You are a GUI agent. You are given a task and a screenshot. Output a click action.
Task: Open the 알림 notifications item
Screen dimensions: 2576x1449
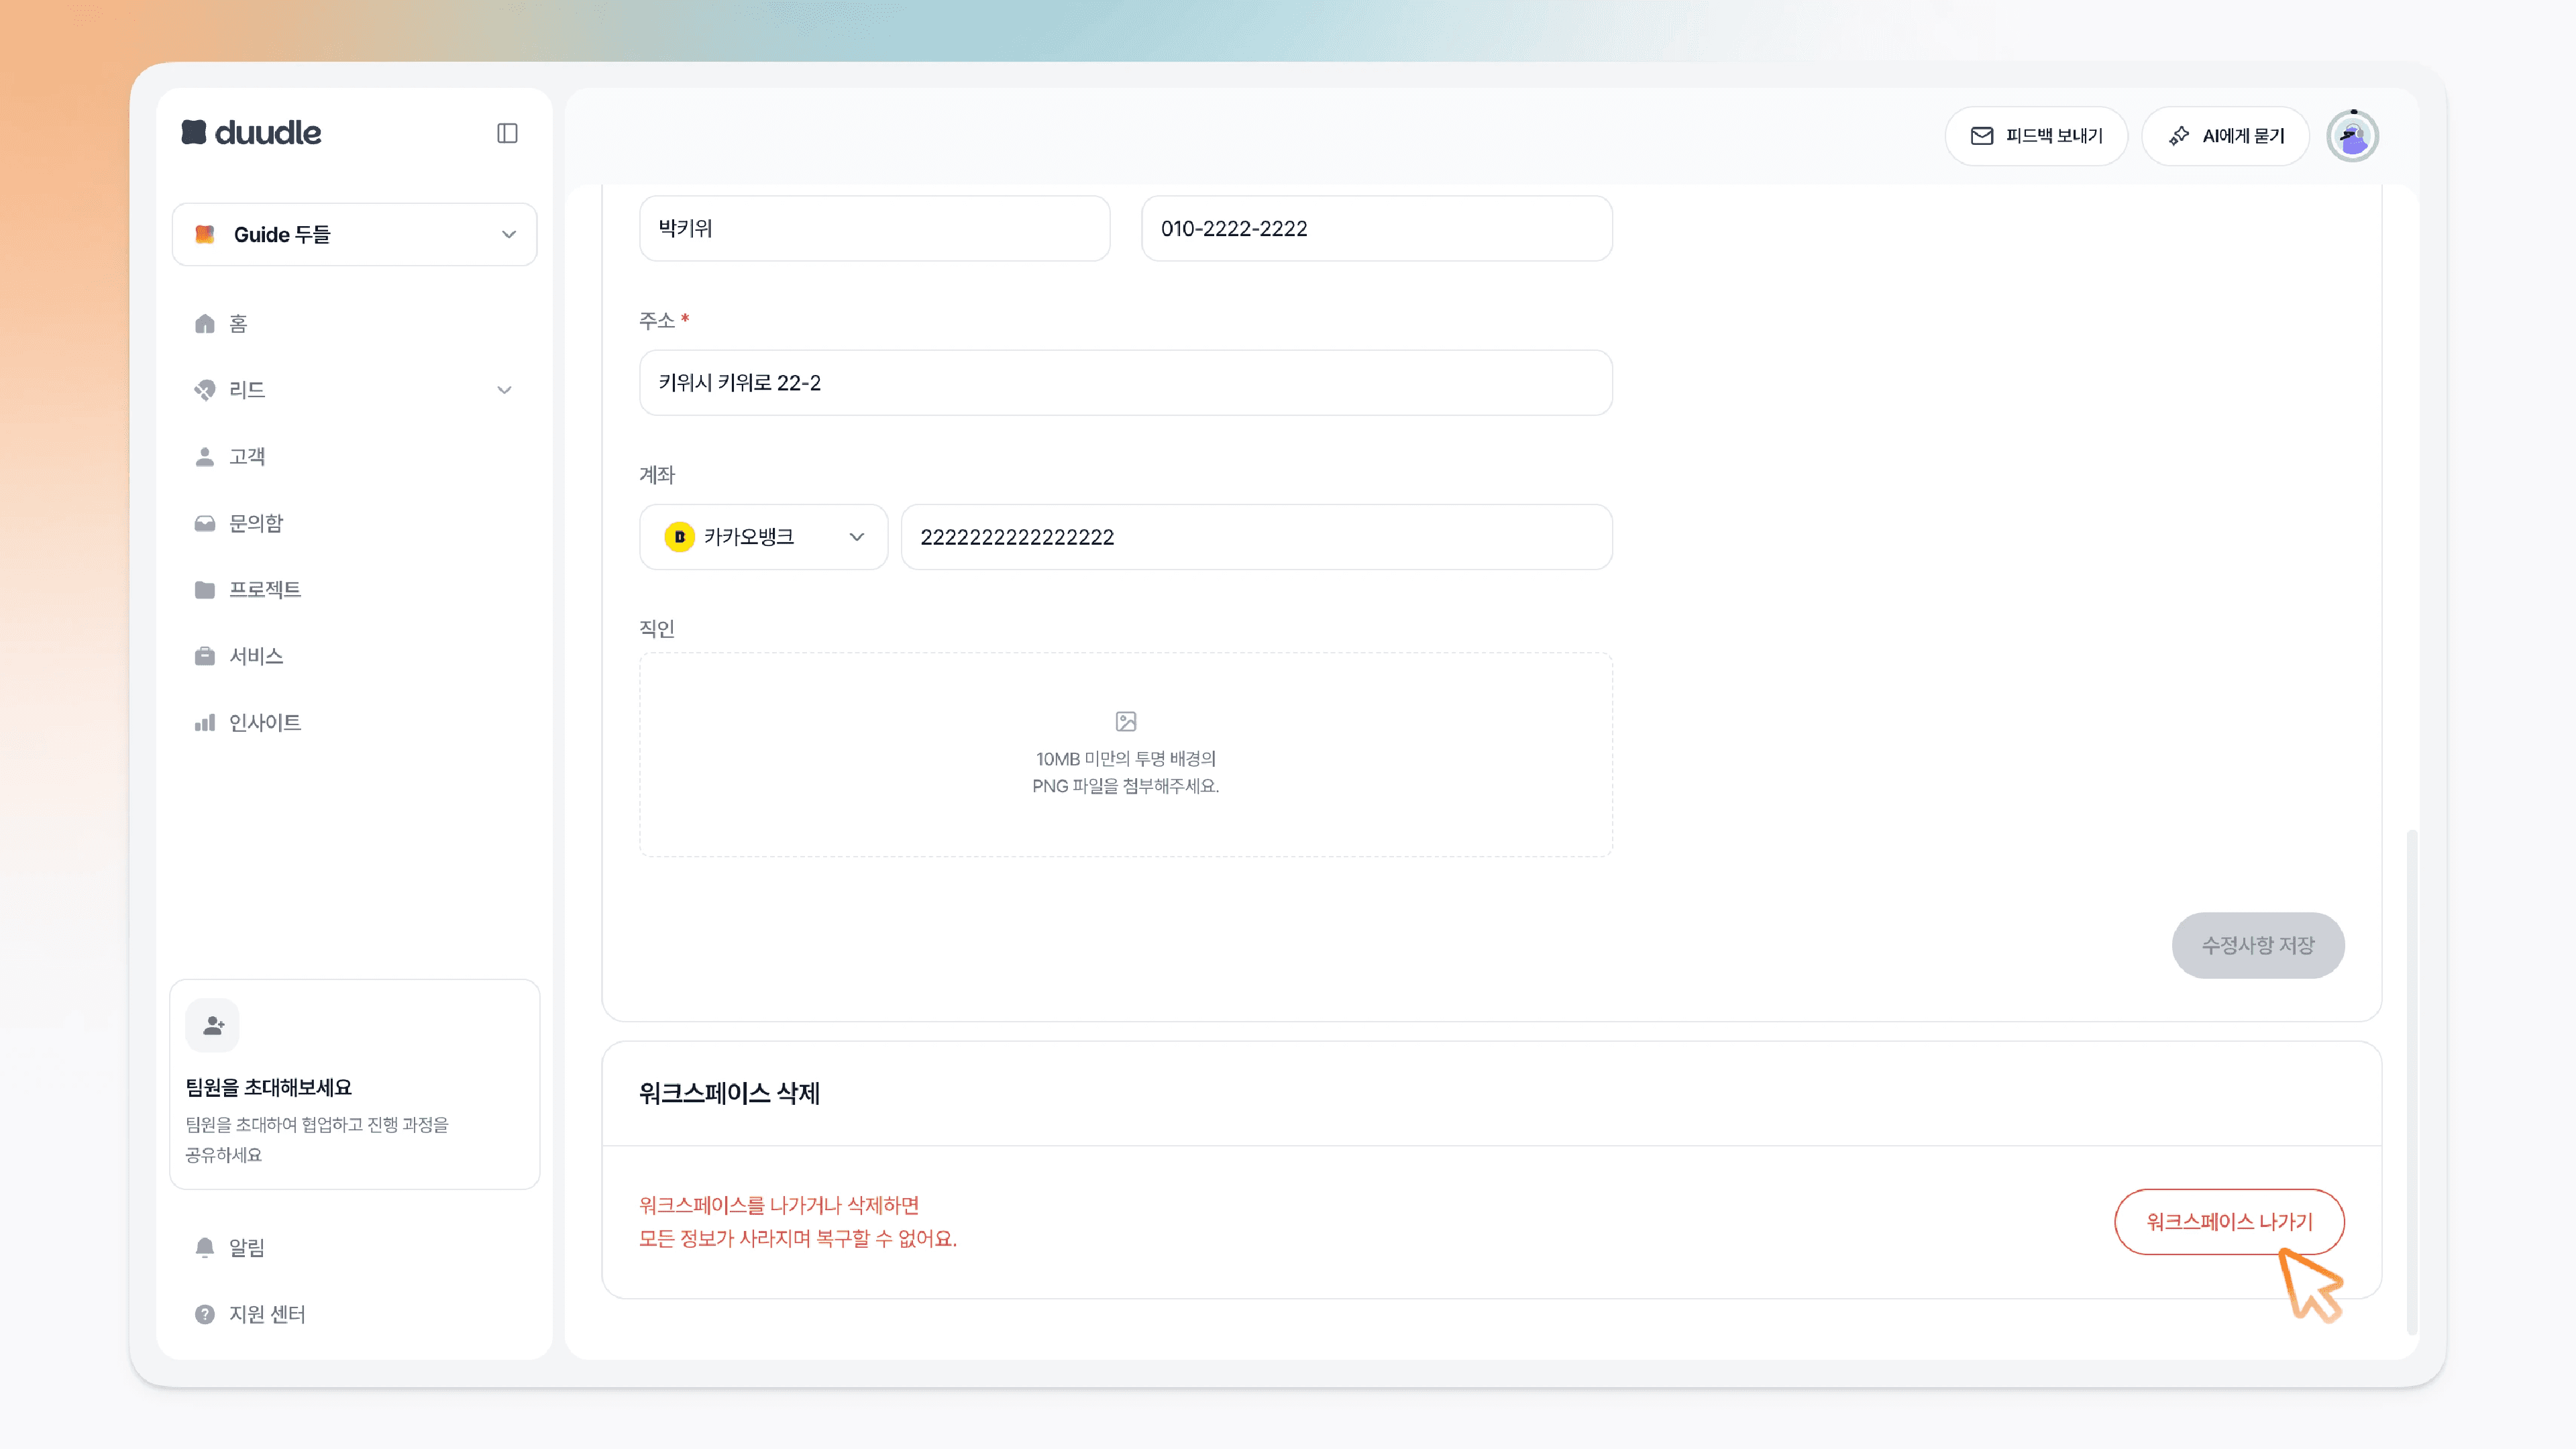pos(354,1247)
